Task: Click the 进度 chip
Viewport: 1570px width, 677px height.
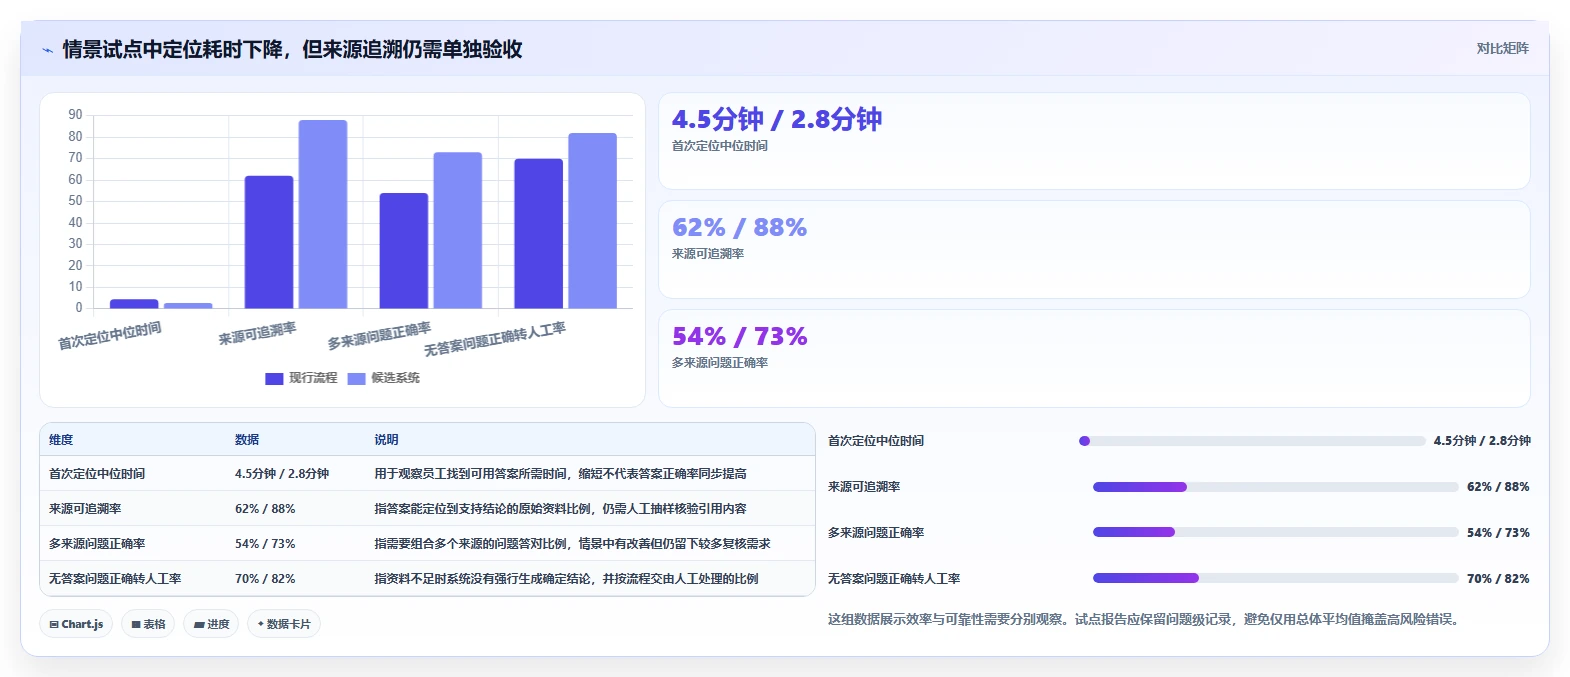Action: click(x=211, y=624)
